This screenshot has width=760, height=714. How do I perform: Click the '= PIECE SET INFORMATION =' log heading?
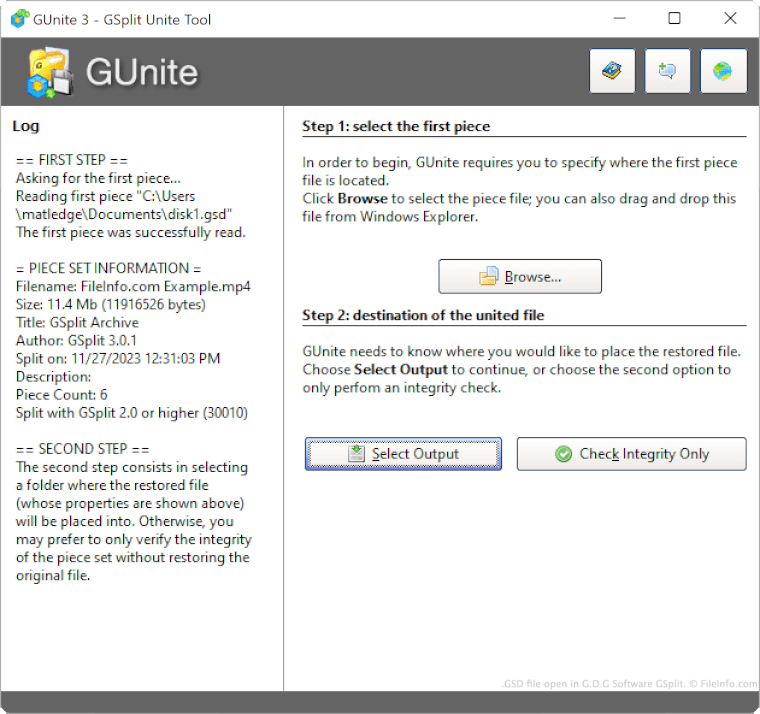click(108, 268)
